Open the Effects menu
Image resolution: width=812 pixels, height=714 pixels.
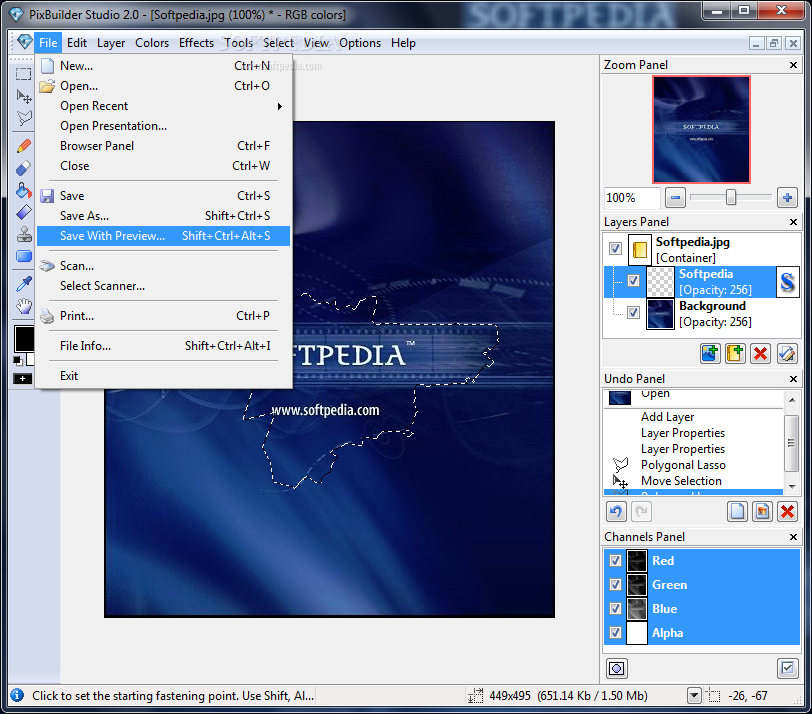point(196,43)
